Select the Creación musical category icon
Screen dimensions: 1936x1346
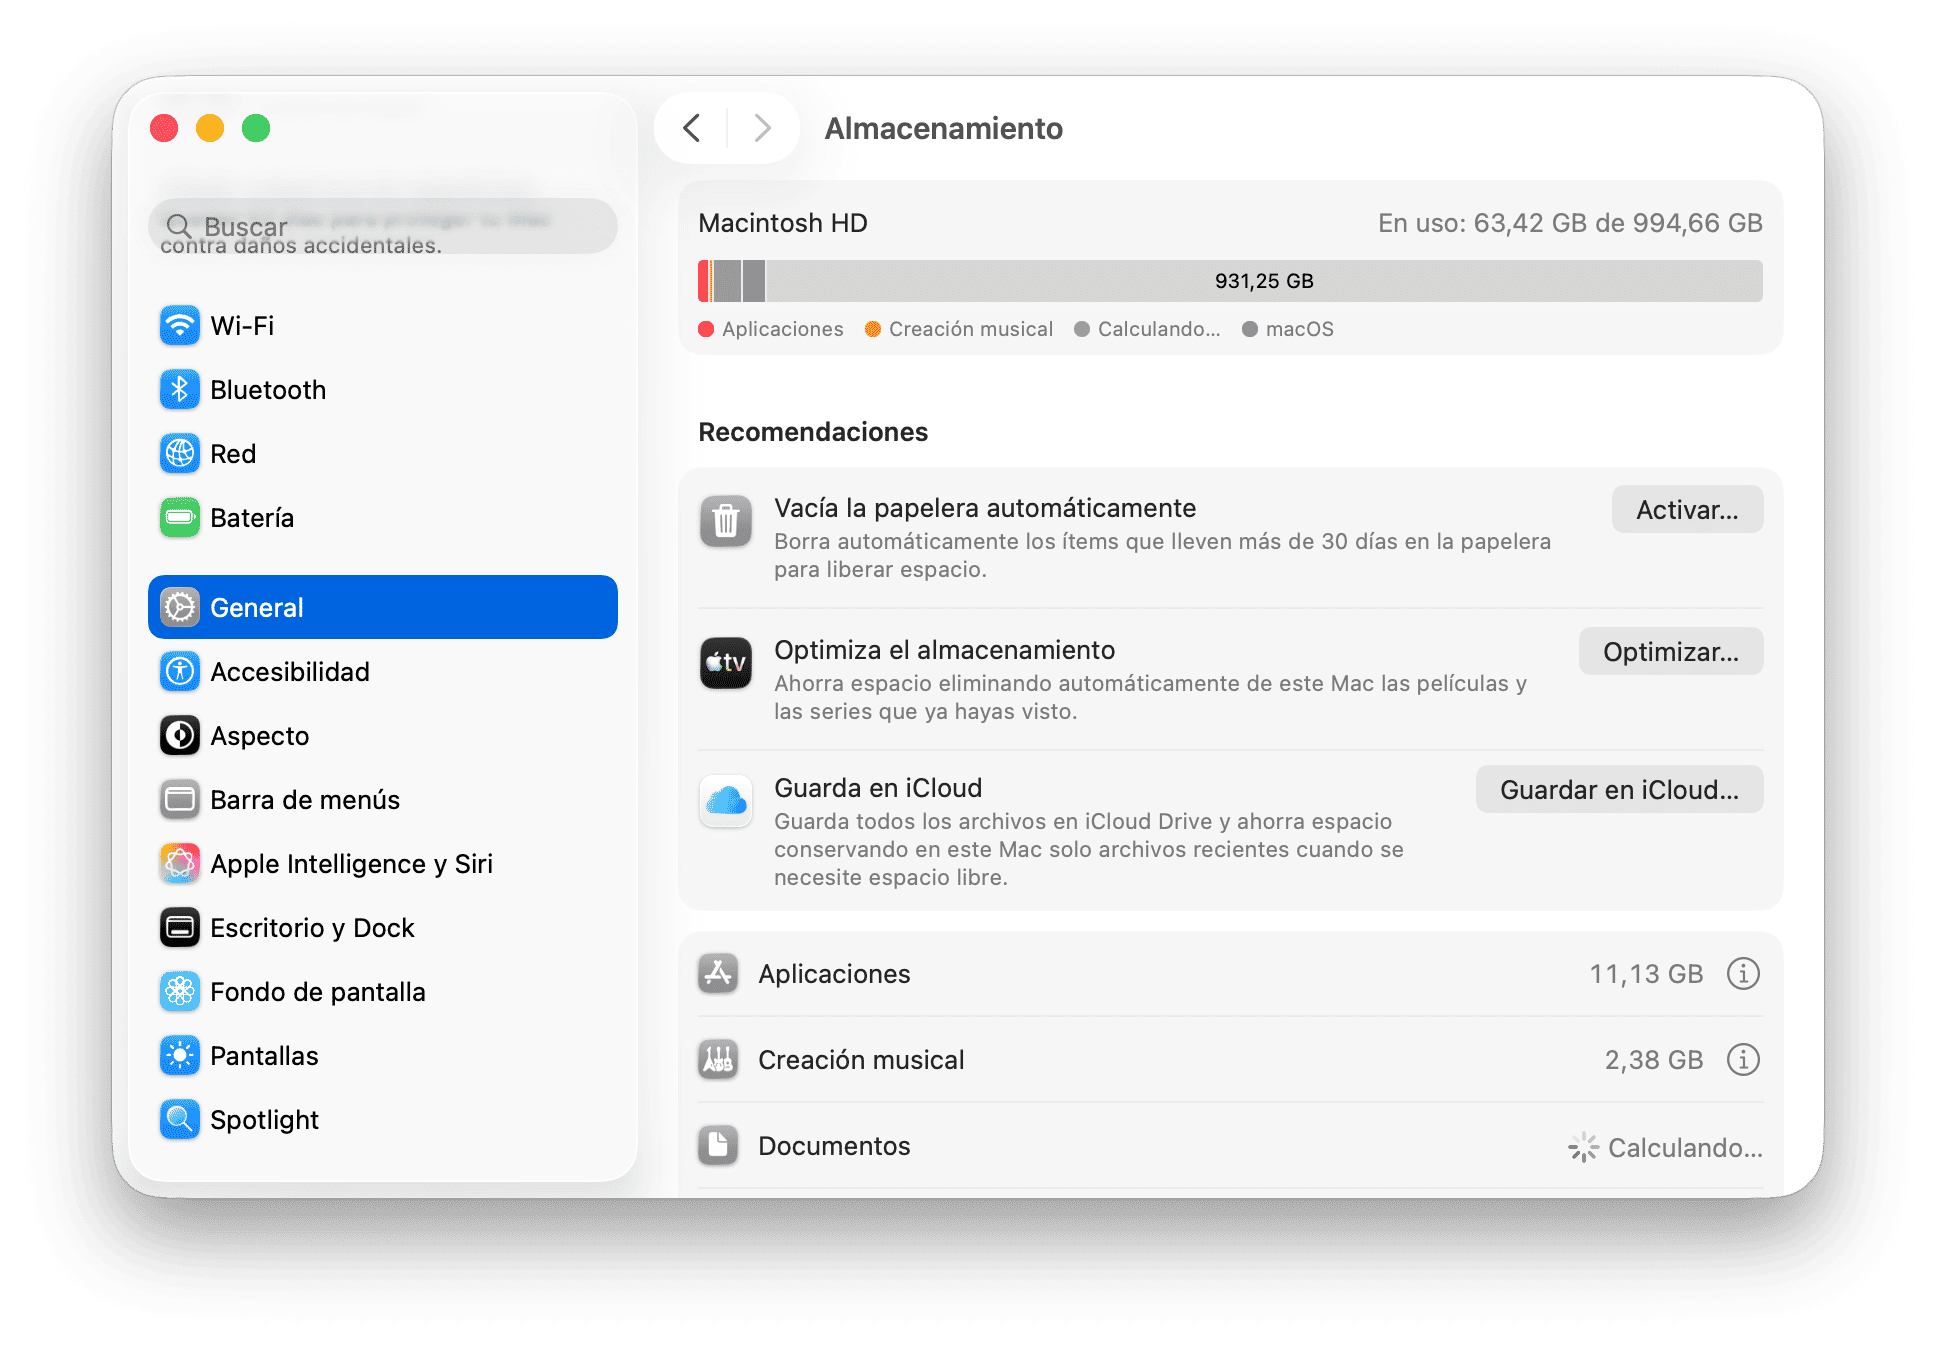[718, 1059]
